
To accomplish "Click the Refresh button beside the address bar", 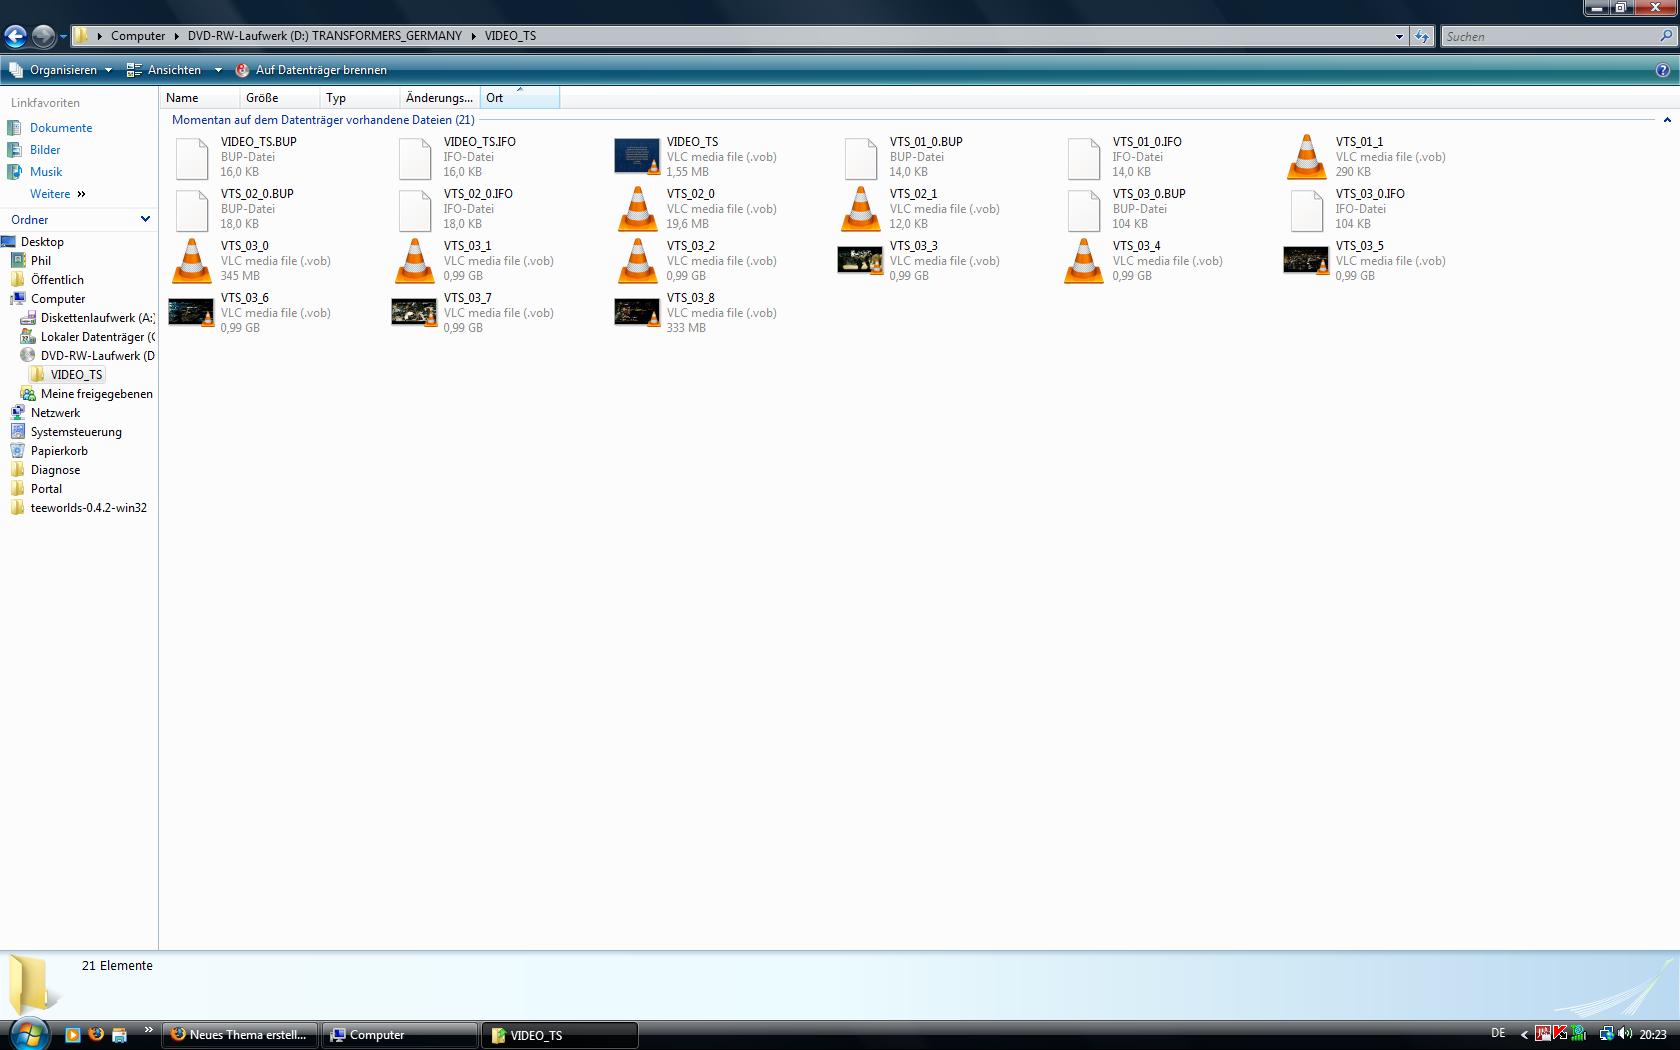I will 1421,36.
